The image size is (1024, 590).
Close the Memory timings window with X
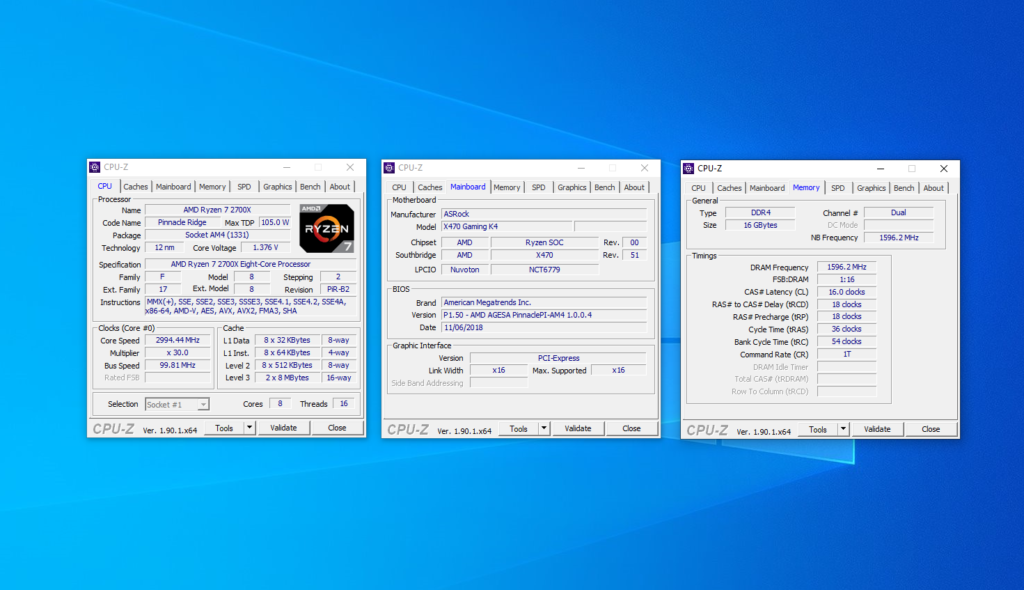[x=943, y=169]
